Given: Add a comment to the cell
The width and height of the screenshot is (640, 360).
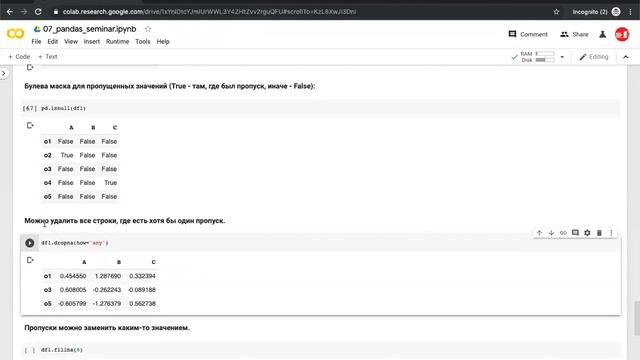Looking at the screenshot, I should [x=575, y=233].
